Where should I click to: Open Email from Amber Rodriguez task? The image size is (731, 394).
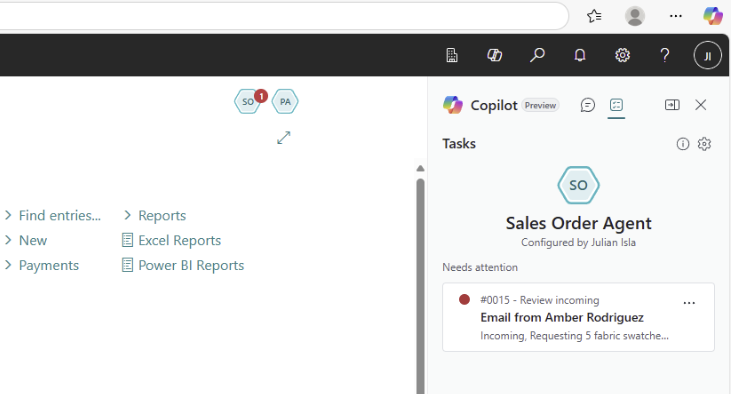click(578, 317)
